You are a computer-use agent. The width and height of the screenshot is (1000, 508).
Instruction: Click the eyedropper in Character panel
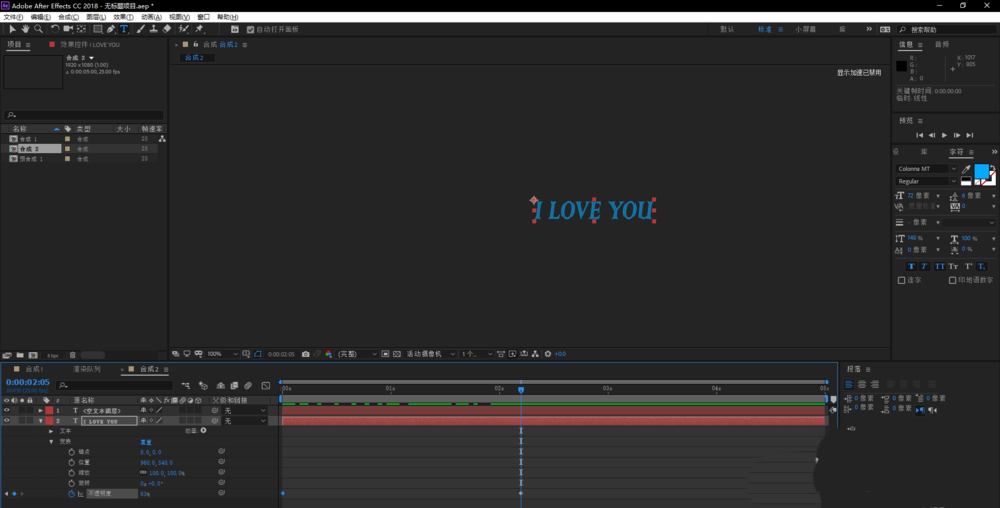point(966,169)
